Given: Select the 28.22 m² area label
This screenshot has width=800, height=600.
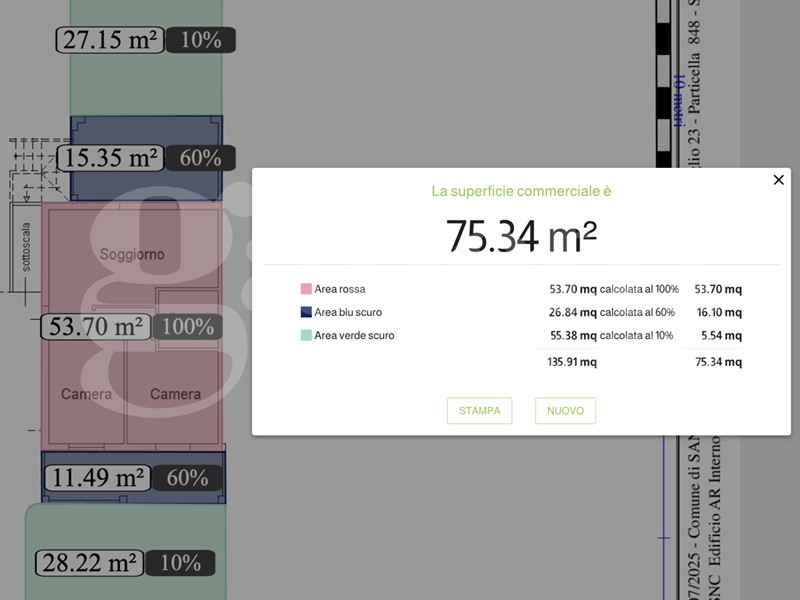Looking at the screenshot, I should 89,563.
